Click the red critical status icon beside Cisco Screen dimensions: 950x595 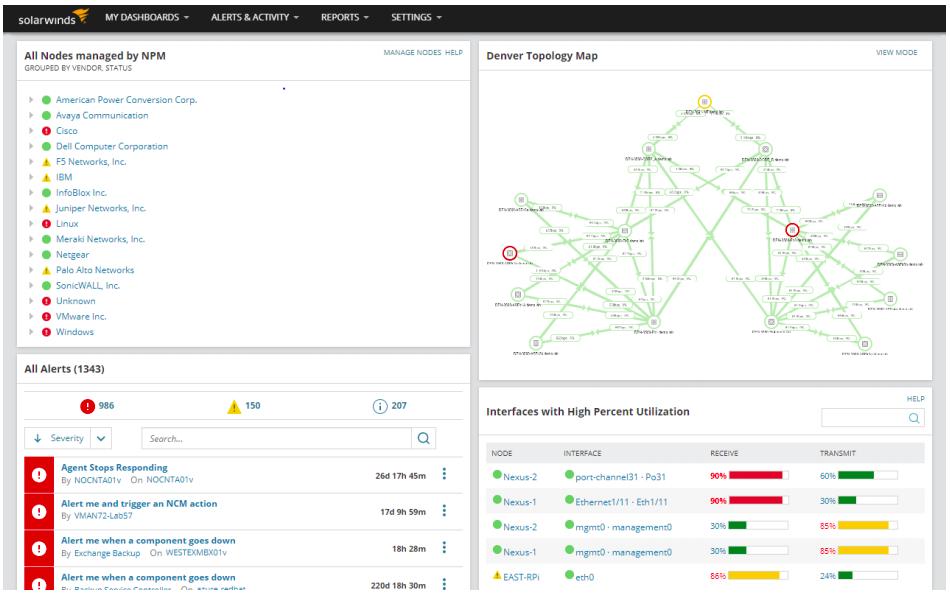tap(46, 131)
